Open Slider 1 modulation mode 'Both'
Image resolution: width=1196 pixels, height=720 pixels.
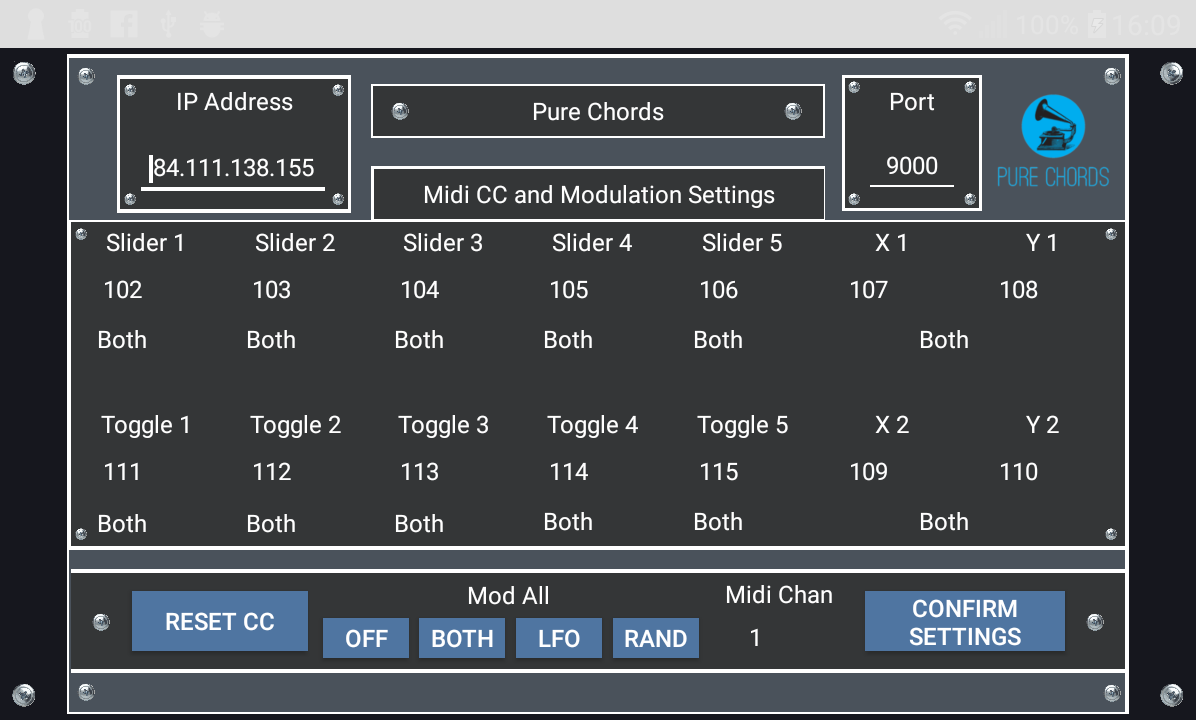pyautogui.click(x=122, y=340)
